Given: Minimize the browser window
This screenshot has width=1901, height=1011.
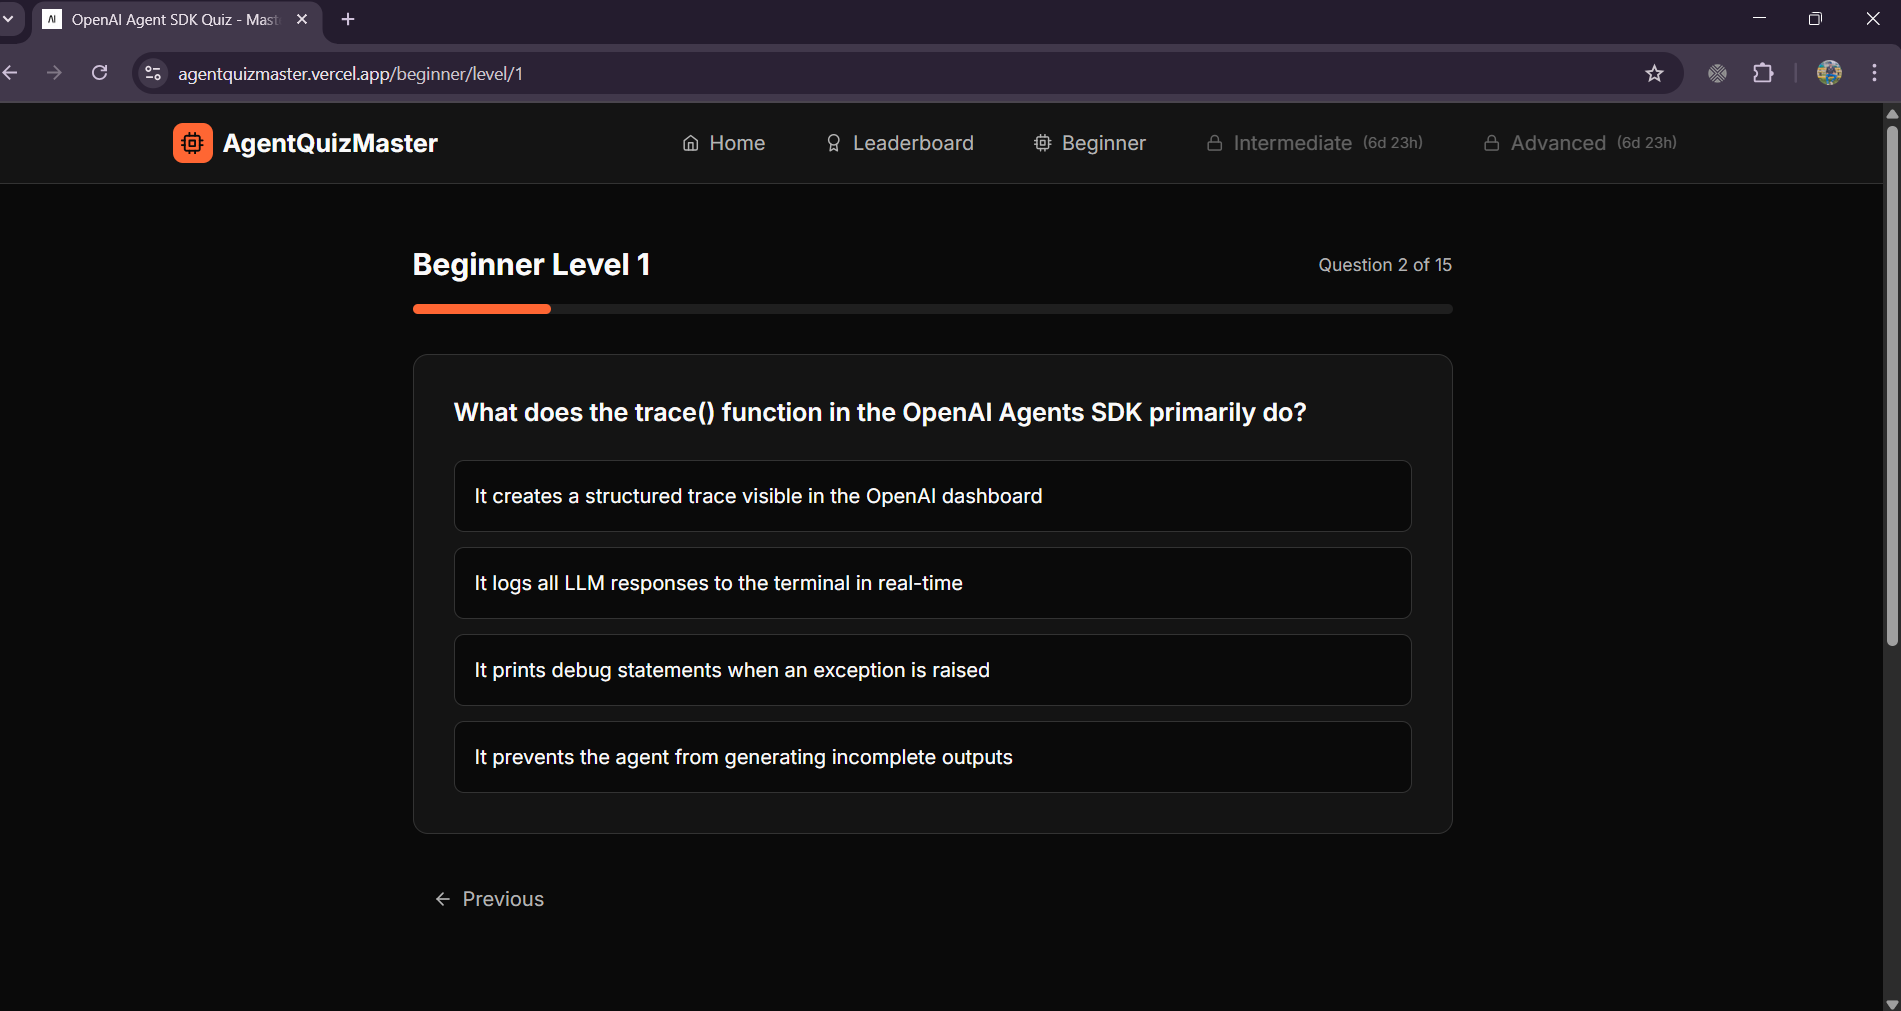Looking at the screenshot, I should tap(1759, 19).
